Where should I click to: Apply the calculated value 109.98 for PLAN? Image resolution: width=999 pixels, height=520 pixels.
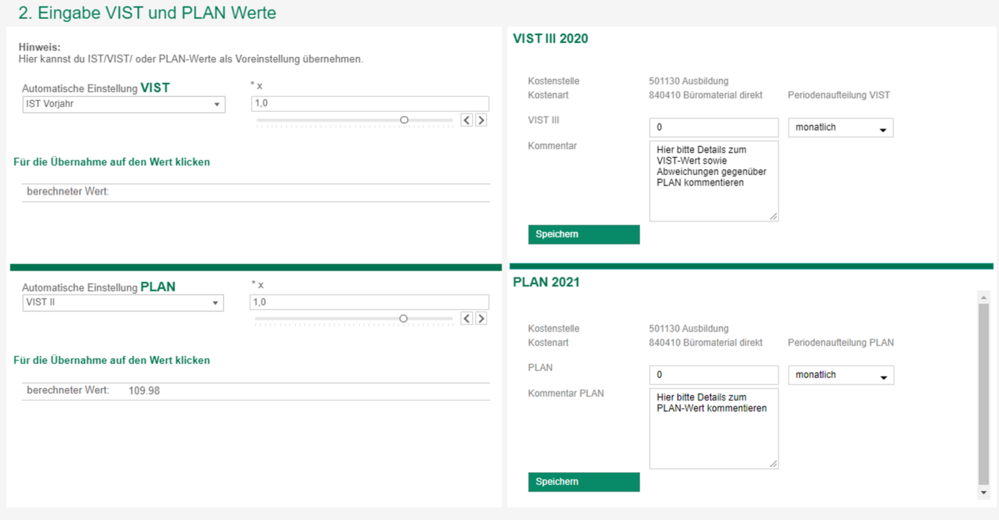[144, 391]
